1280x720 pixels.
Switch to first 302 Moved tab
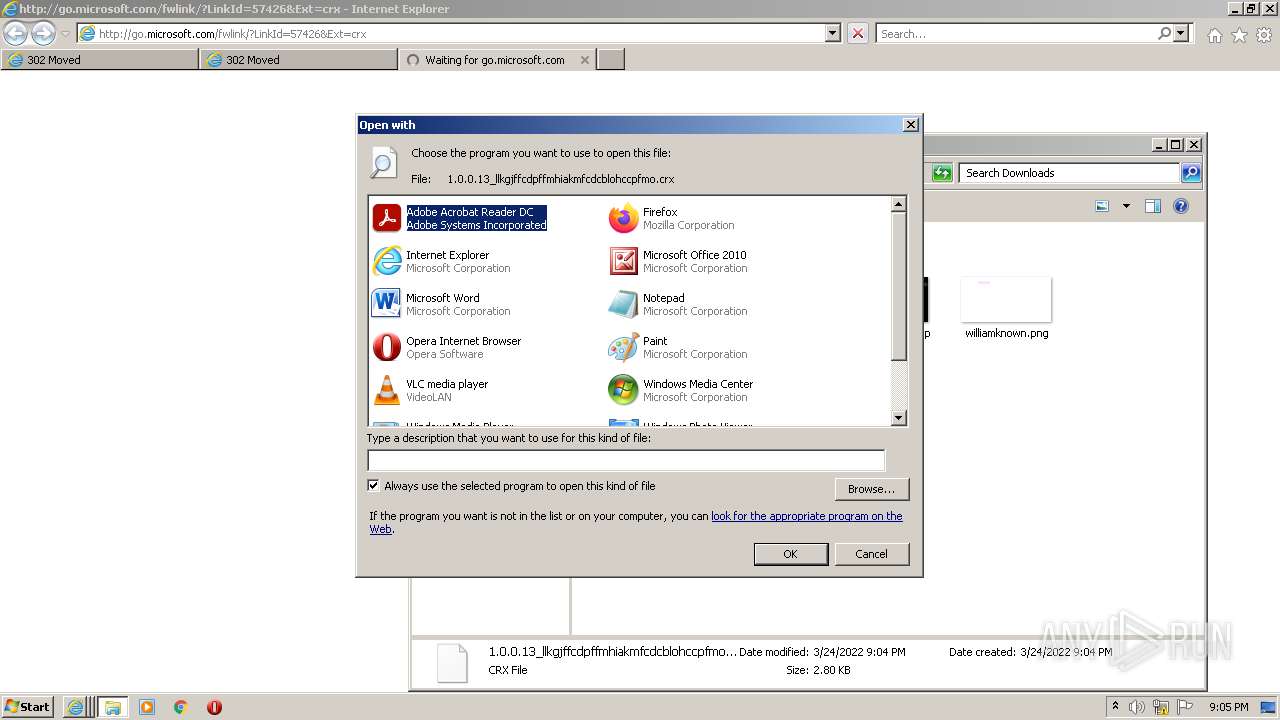[100, 60]
